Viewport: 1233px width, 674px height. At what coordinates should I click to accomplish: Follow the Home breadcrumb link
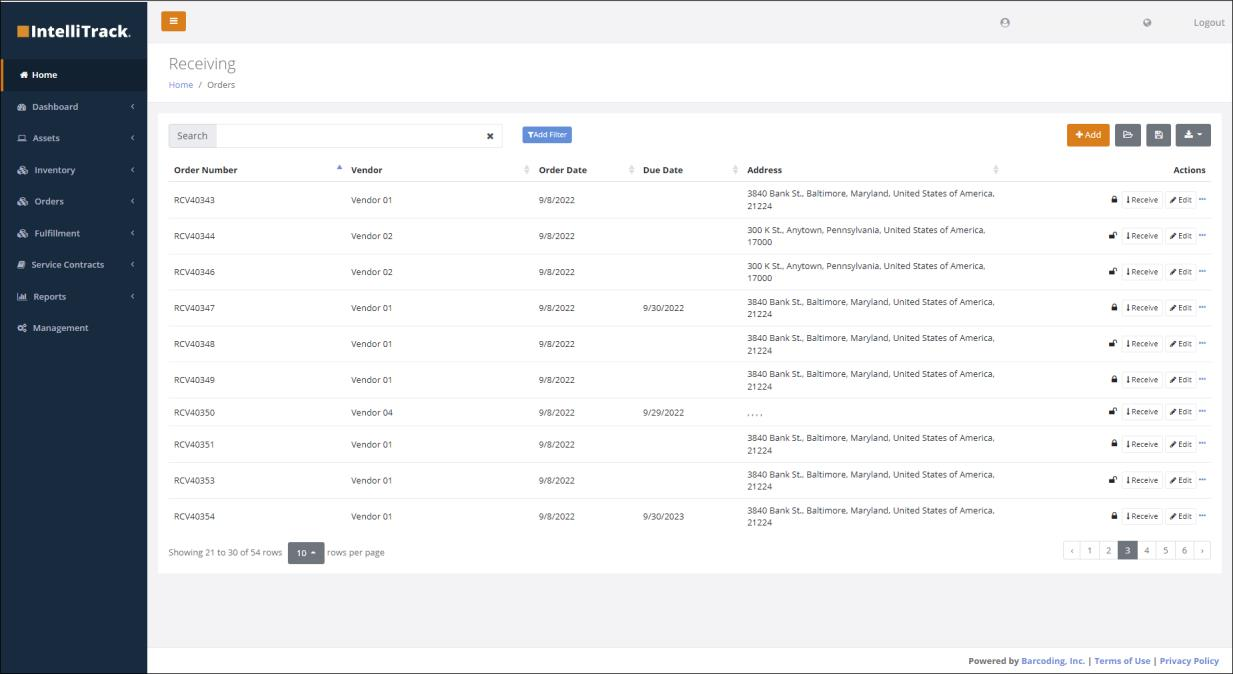pyautogui.click(x=181, y=85)
